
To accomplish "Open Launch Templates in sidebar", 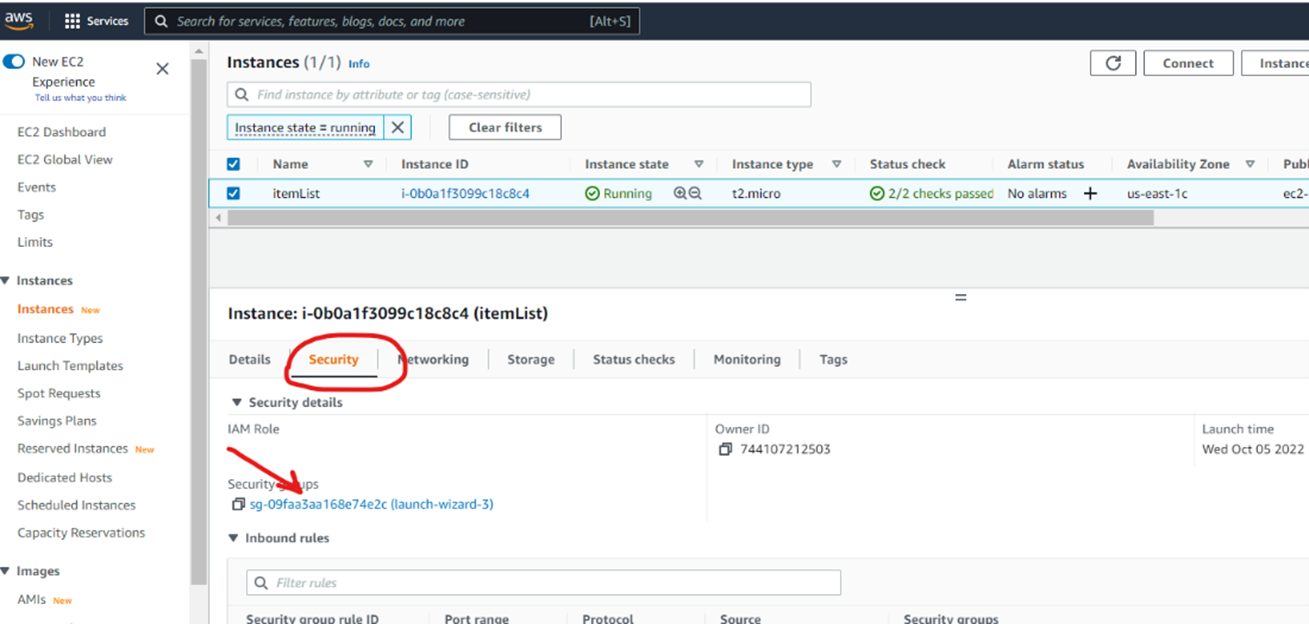I will click(70, 366).
